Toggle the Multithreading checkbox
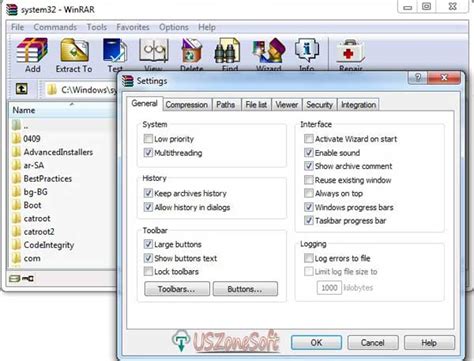The height and width of the screenshot is (361, 474). coord(148,153)
